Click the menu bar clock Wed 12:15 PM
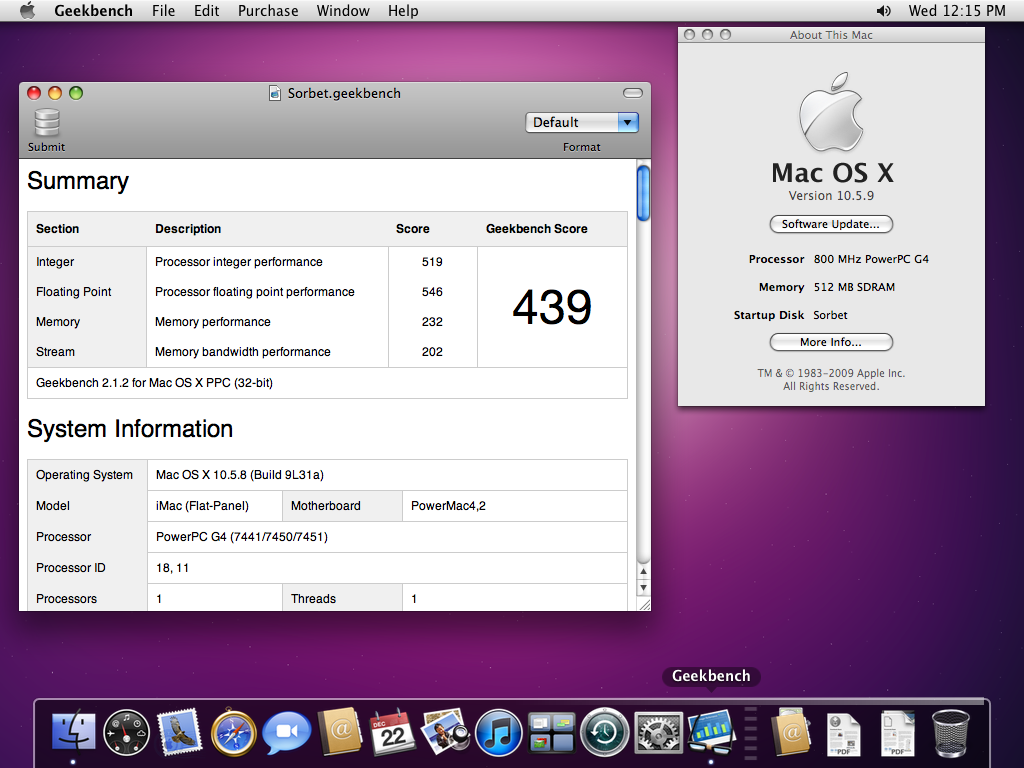 tap(957, 10)
